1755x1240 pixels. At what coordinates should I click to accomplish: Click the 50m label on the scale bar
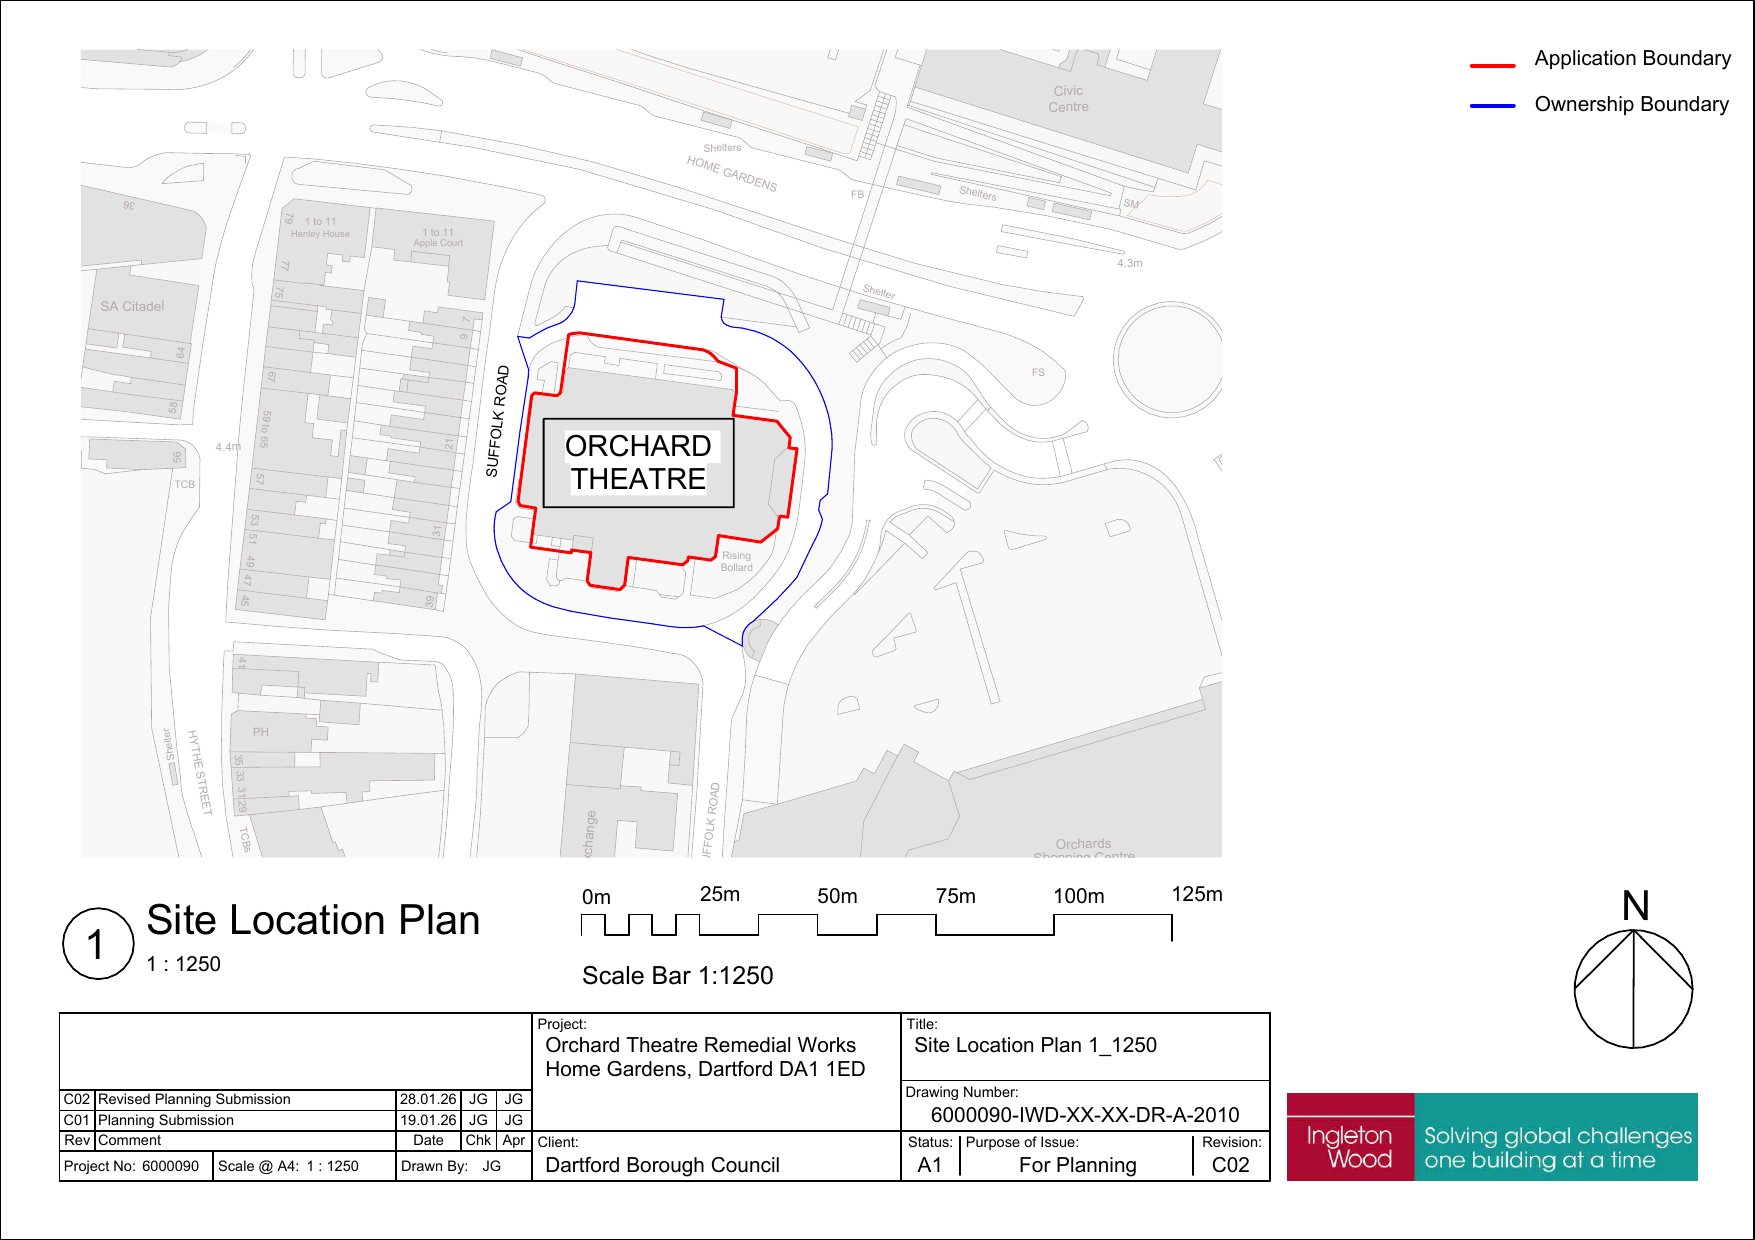[837, 896]
